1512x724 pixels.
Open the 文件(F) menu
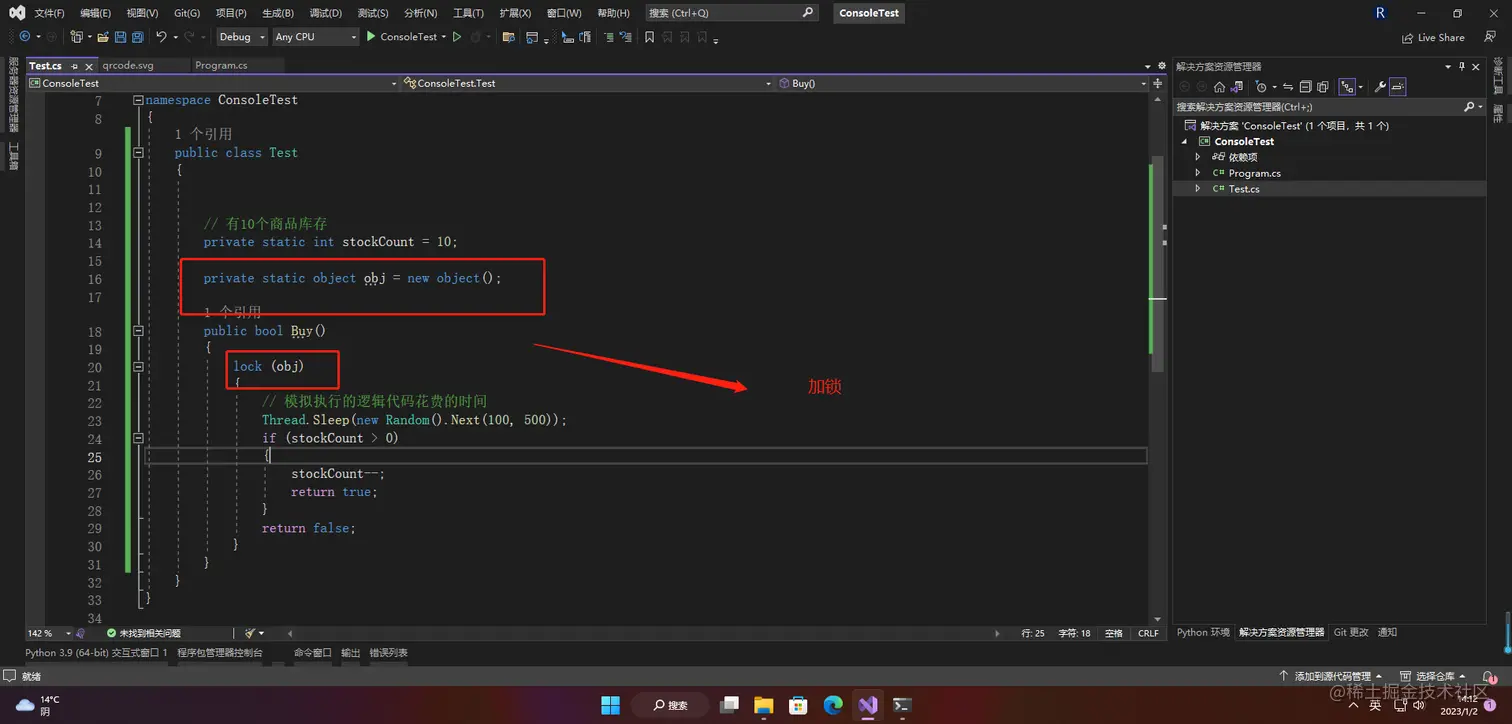click(x=49, y=13)
